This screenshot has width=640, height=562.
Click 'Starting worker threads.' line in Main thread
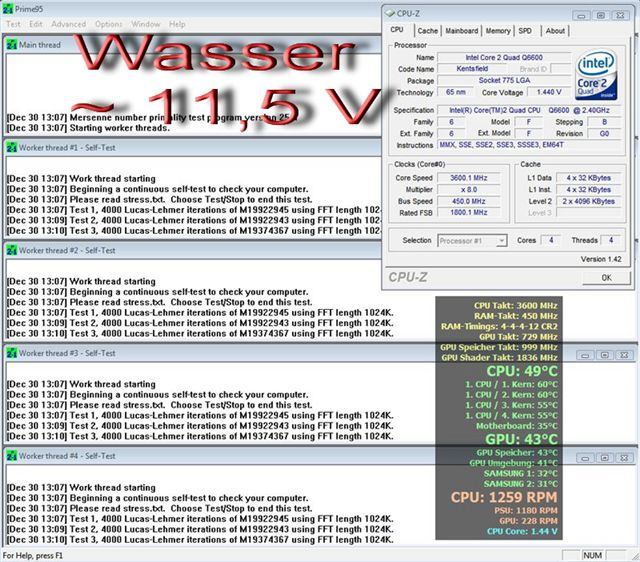tap(119, 128)
